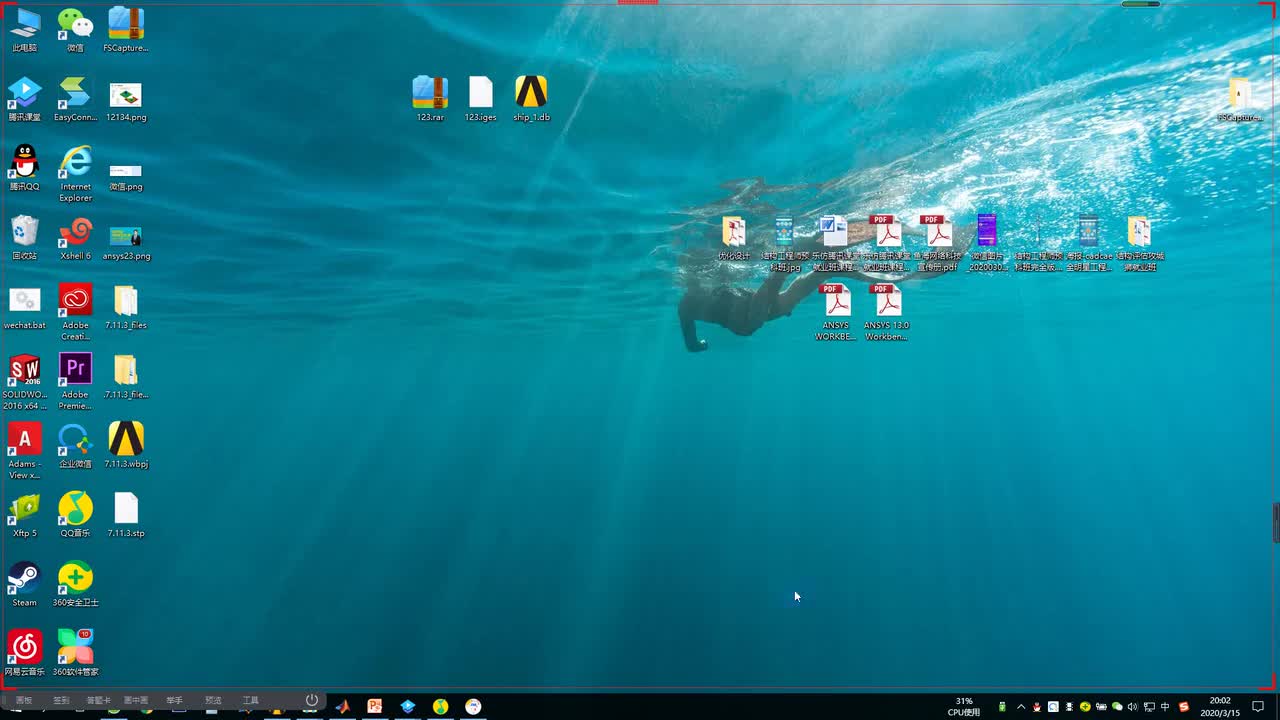Image resolution: width=1280 pixels, height=720 pixels.
Task: Click 签到 in the classroom toolbar
Action: [x=61, y=700]
